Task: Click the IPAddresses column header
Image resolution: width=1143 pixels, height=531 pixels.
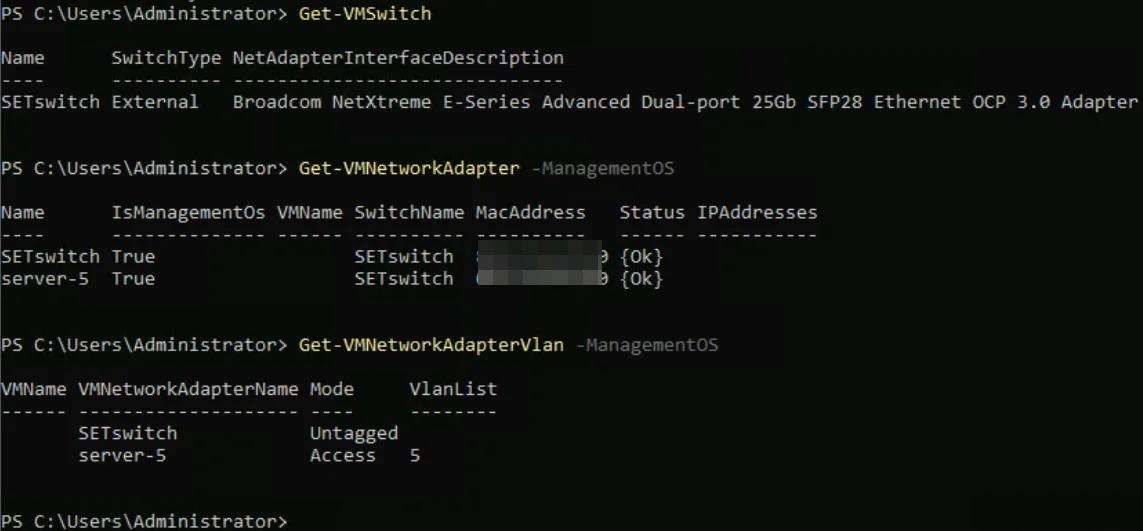Action: [757, 213]
